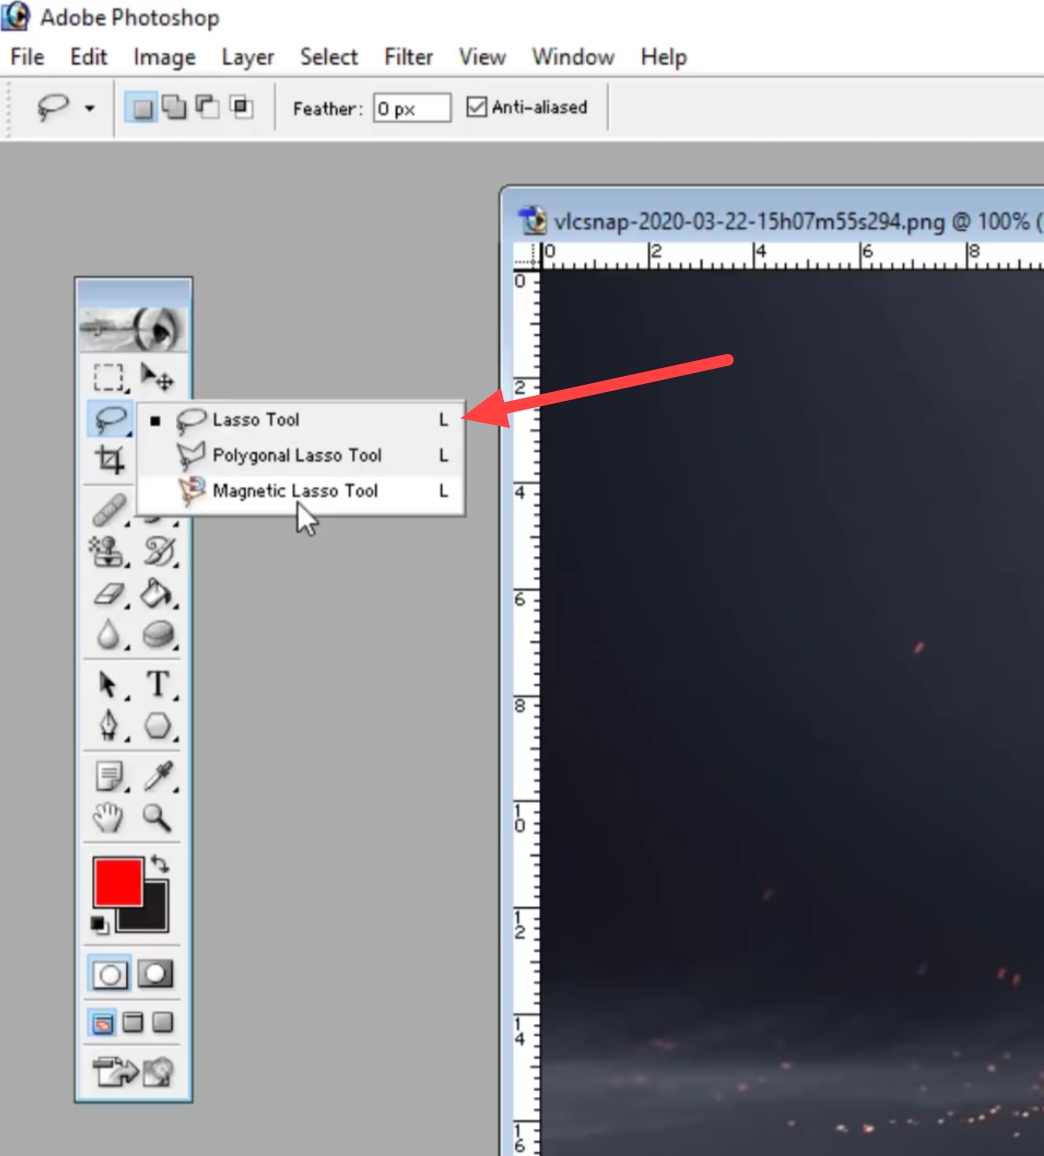Choose Lasso Tool from flyout
The height and width of the screenshot is (1156, 1044).
pyautogui.click(x=301, y=419)
